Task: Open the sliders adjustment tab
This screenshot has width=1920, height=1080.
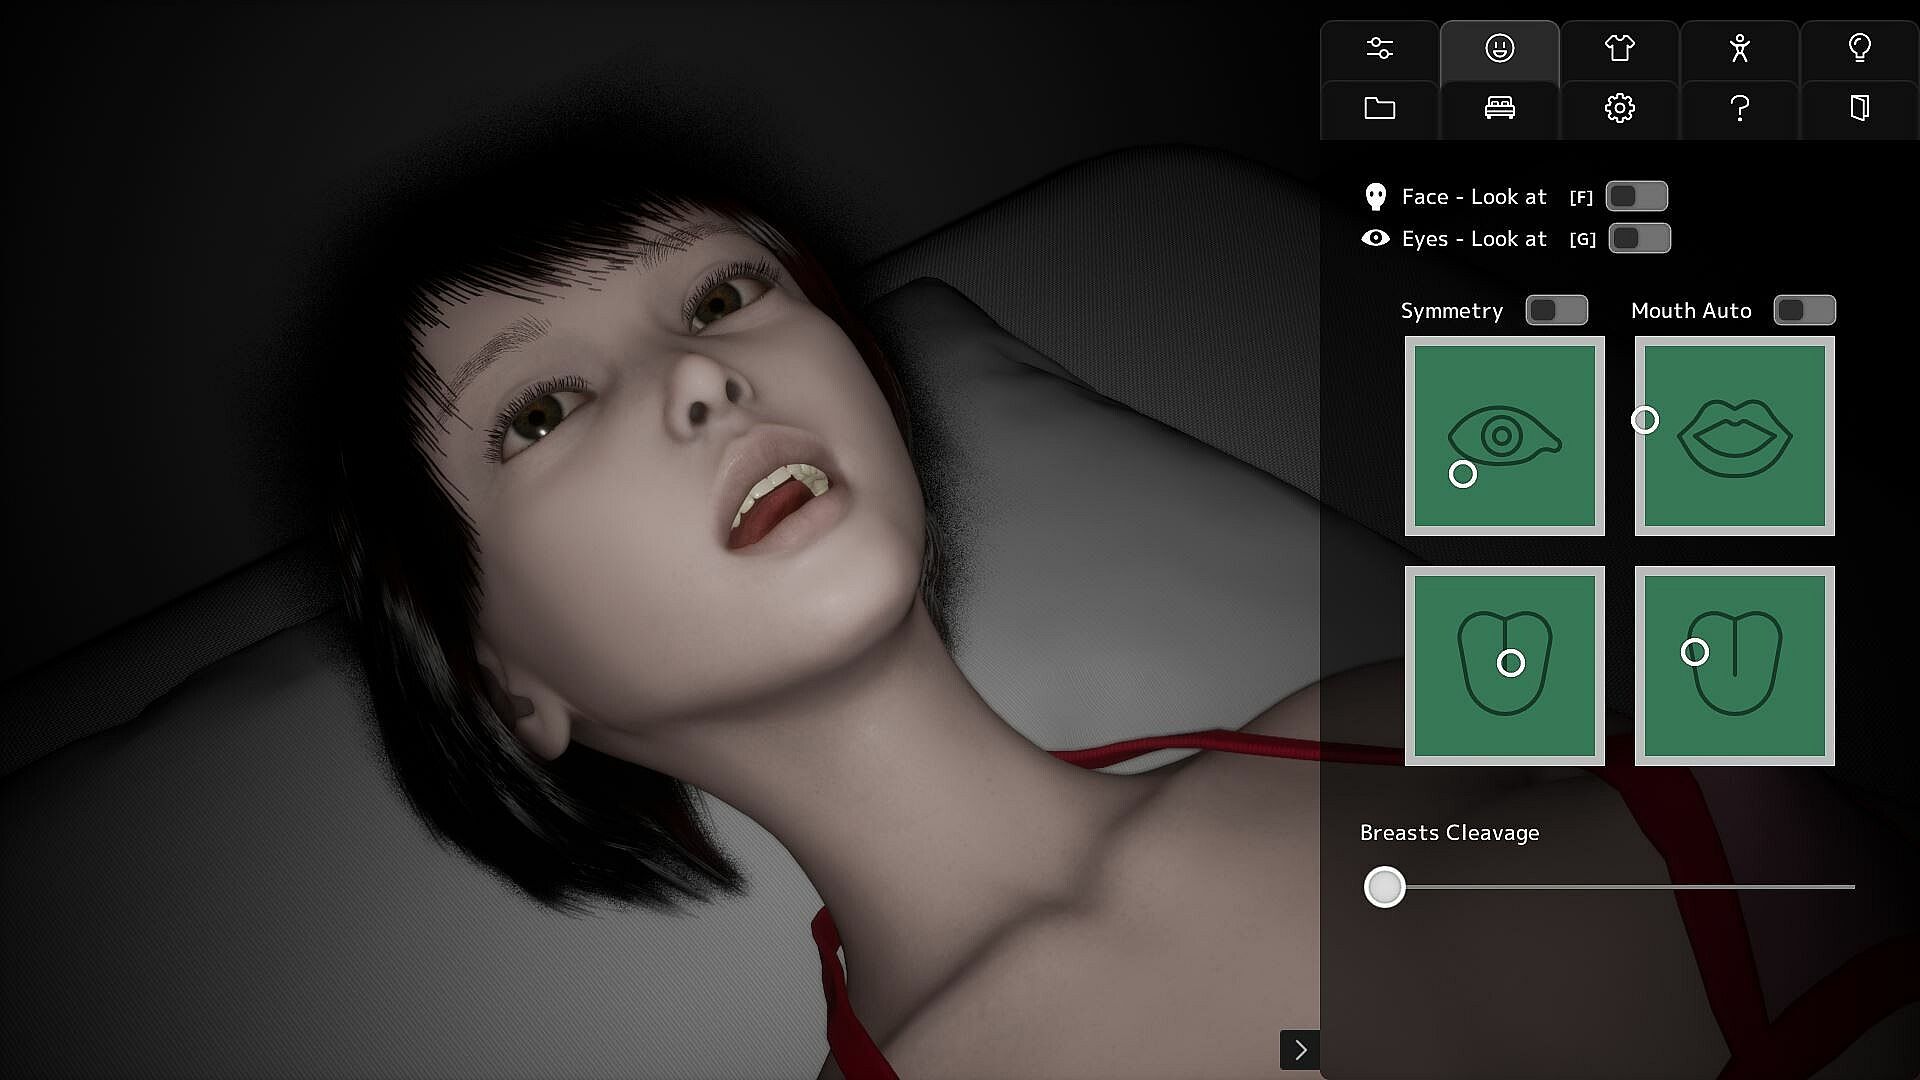Action: pyautogui.click(x=1379, y=49)
